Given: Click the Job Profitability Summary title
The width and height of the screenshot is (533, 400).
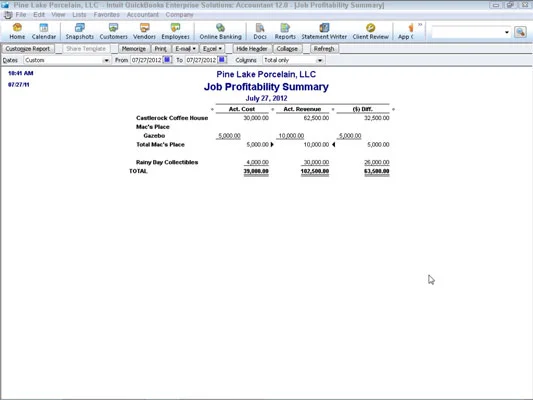Looking at the screenshot, I should pyautogui.click(x=266, y=87).
